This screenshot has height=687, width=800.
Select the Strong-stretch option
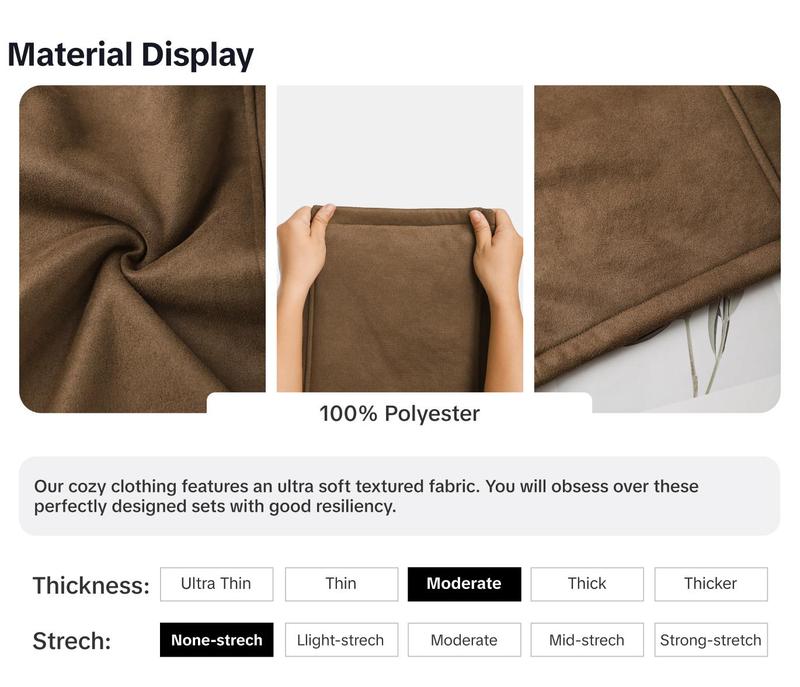(711, 640)
